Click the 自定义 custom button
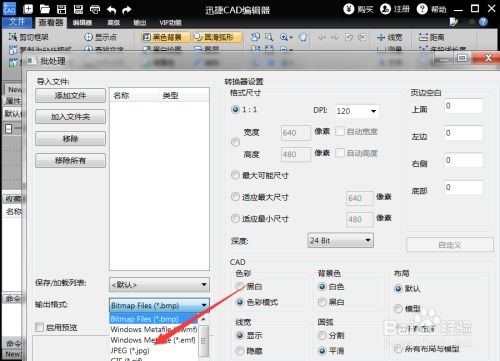This screenshot has width=500, height=361. (x=450, y=245)
